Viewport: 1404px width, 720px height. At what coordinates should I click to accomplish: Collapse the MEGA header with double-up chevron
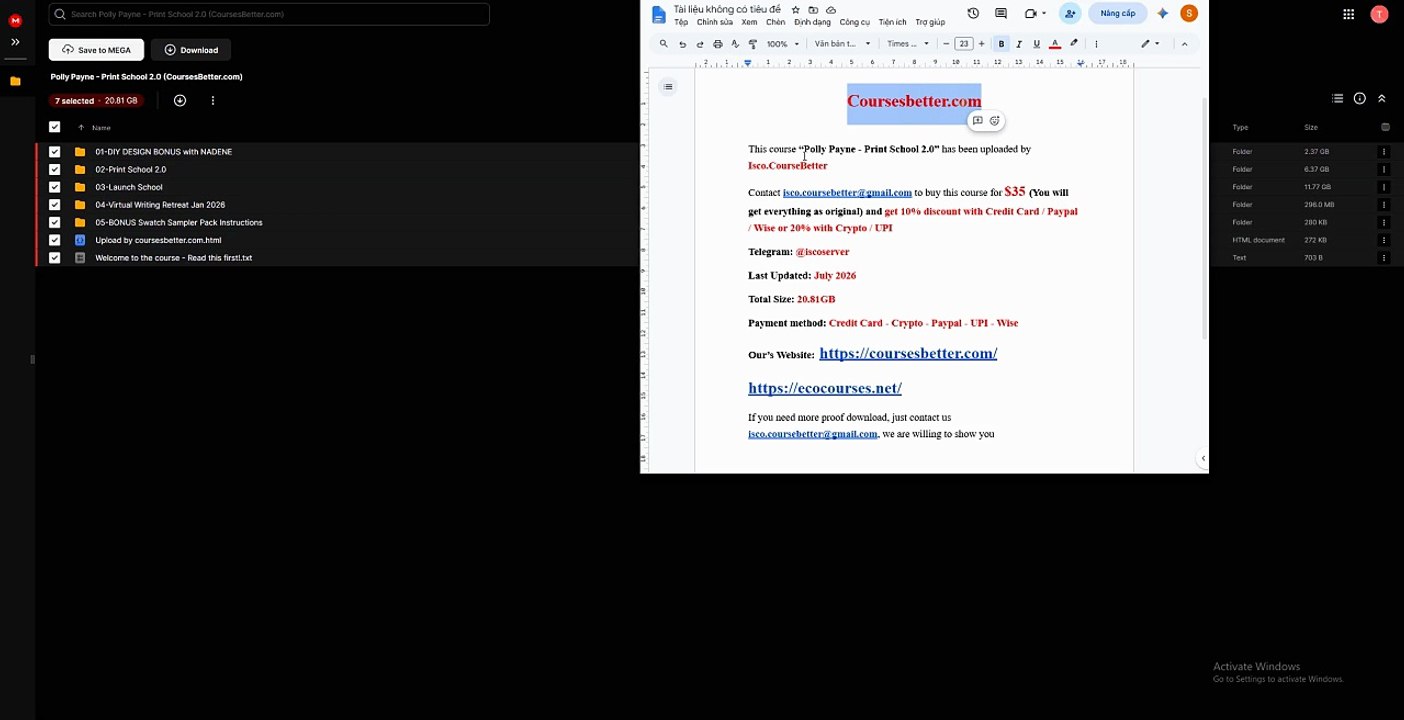pyautogui.click(x=1382, y=98)
